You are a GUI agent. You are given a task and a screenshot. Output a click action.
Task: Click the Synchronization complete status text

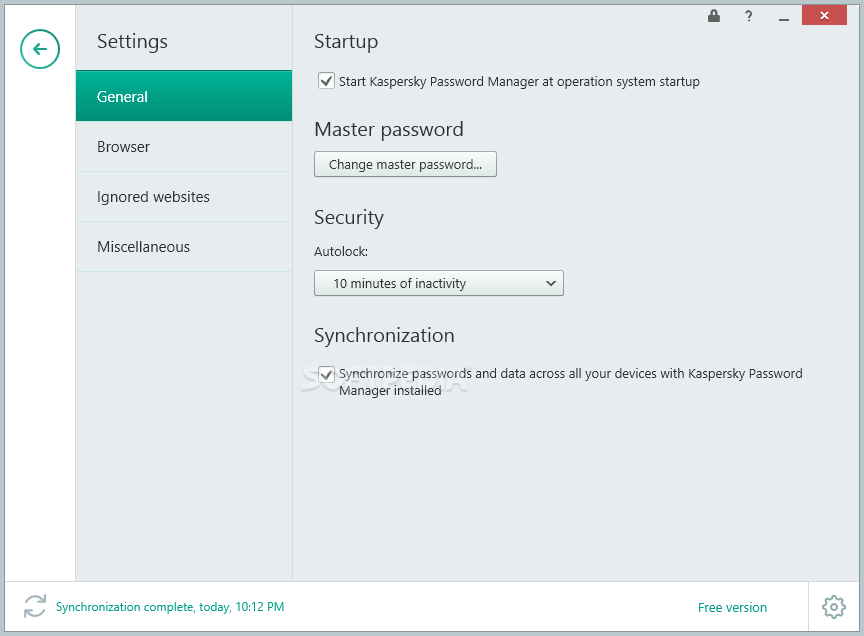pyautogui.click(x=170, y=607)
